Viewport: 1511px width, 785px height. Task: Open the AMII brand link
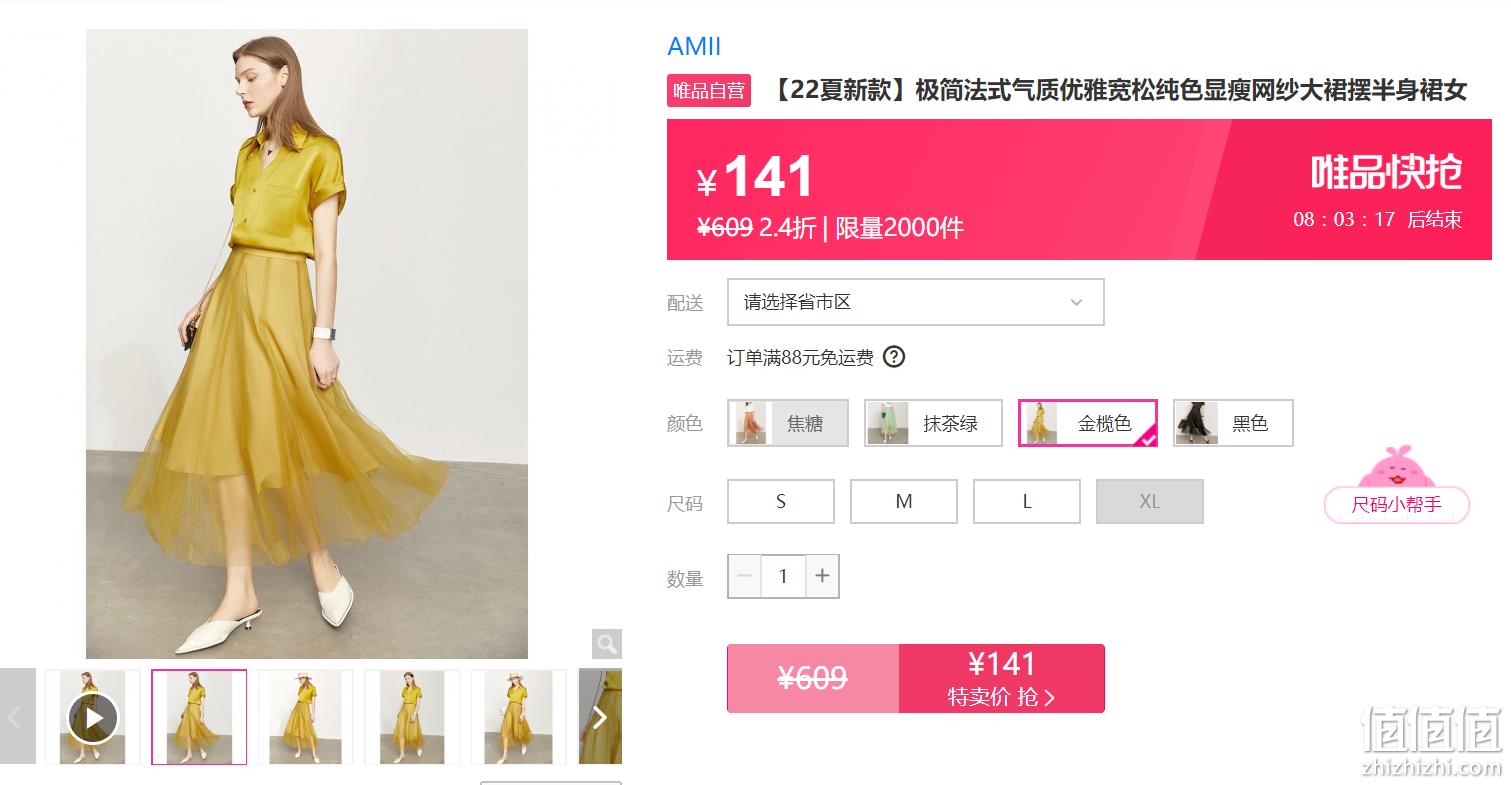[x=694, y=47]
